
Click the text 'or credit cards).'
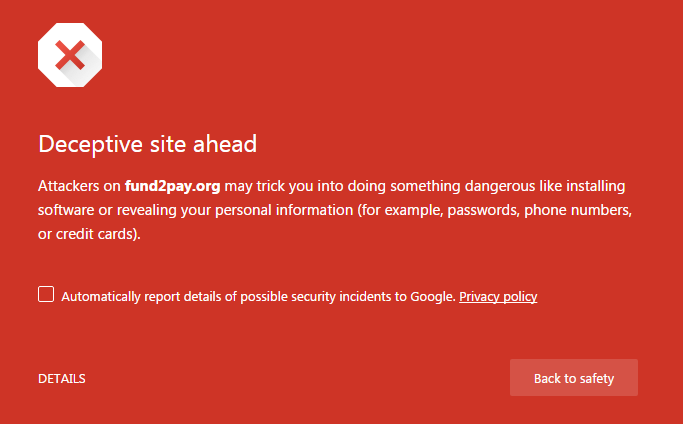click(89, 234)
